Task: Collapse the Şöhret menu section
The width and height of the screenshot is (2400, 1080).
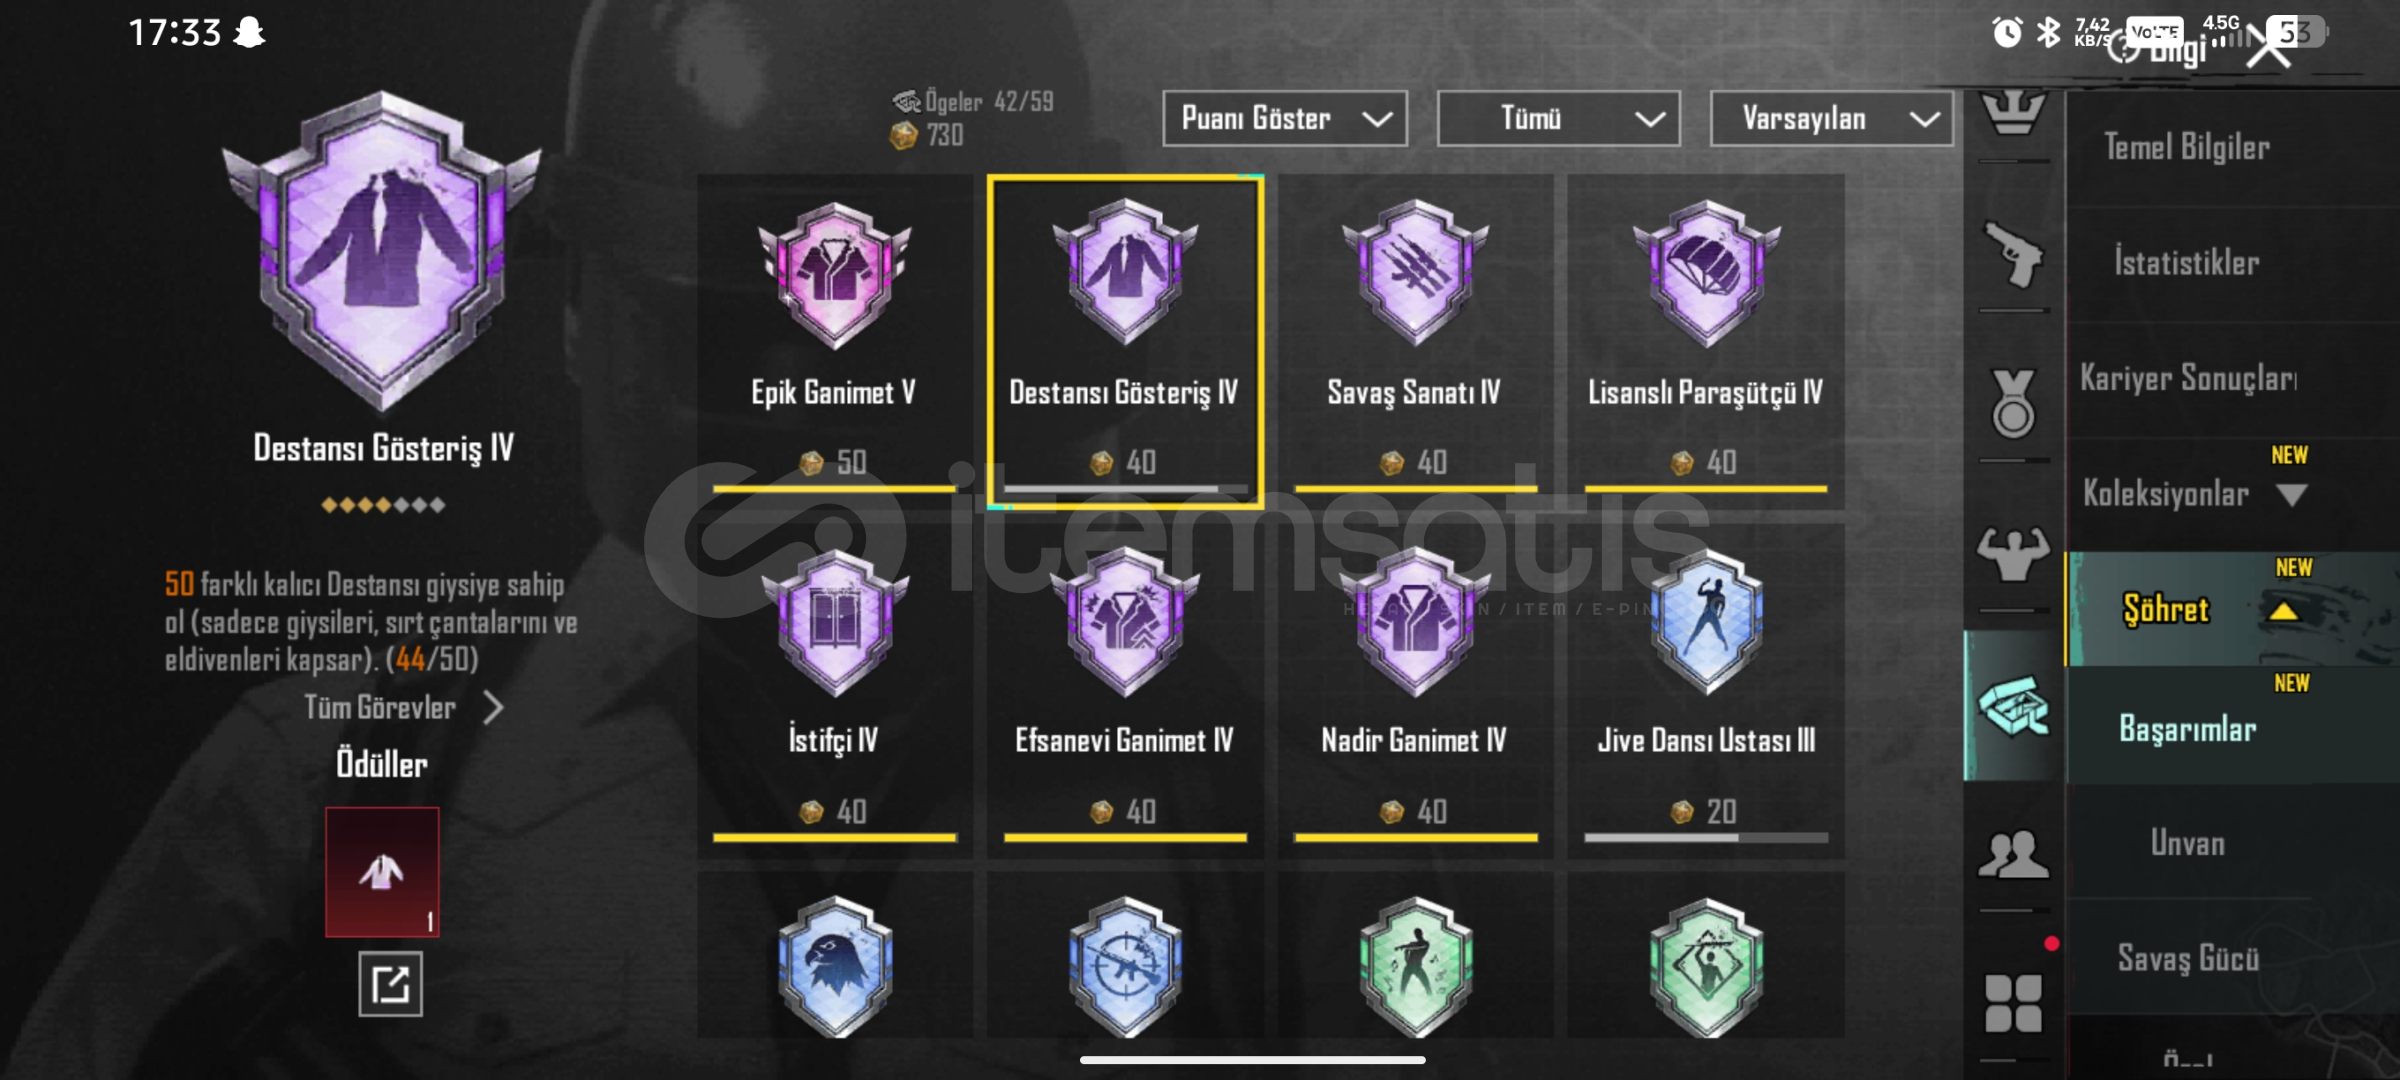Action: pyautogui.click(x=2283, y=611)
